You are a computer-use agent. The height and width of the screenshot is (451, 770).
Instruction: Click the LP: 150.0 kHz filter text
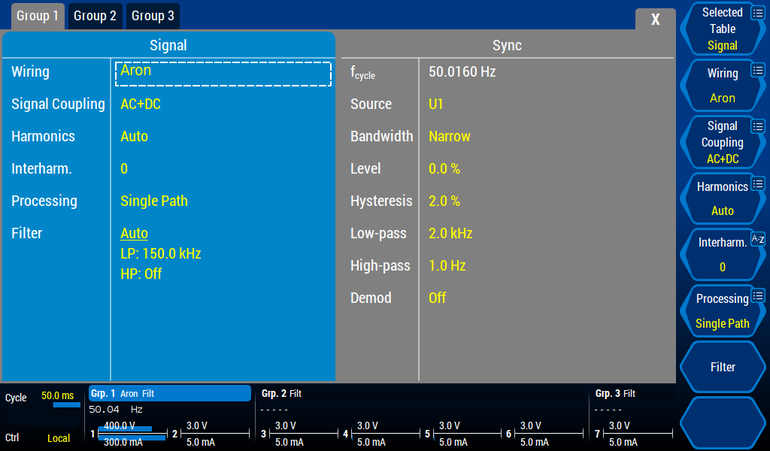click(x=161, y=254)
